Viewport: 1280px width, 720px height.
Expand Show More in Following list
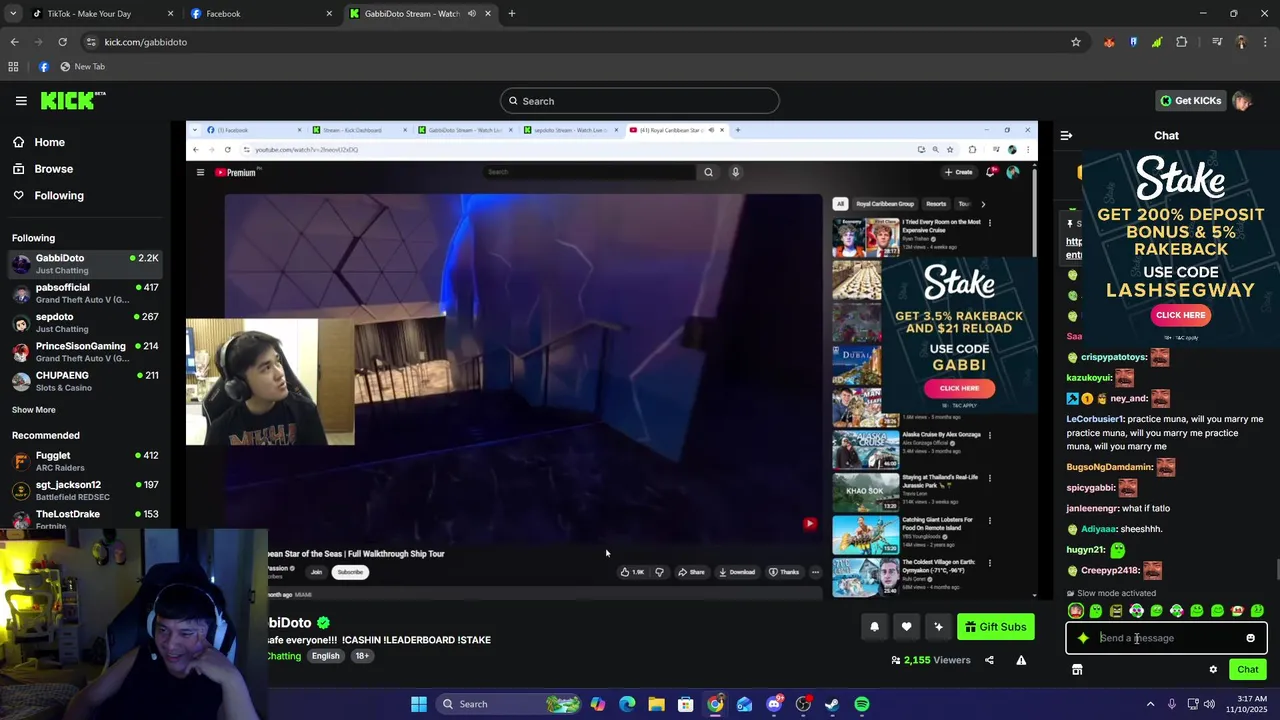pos(34,410)
